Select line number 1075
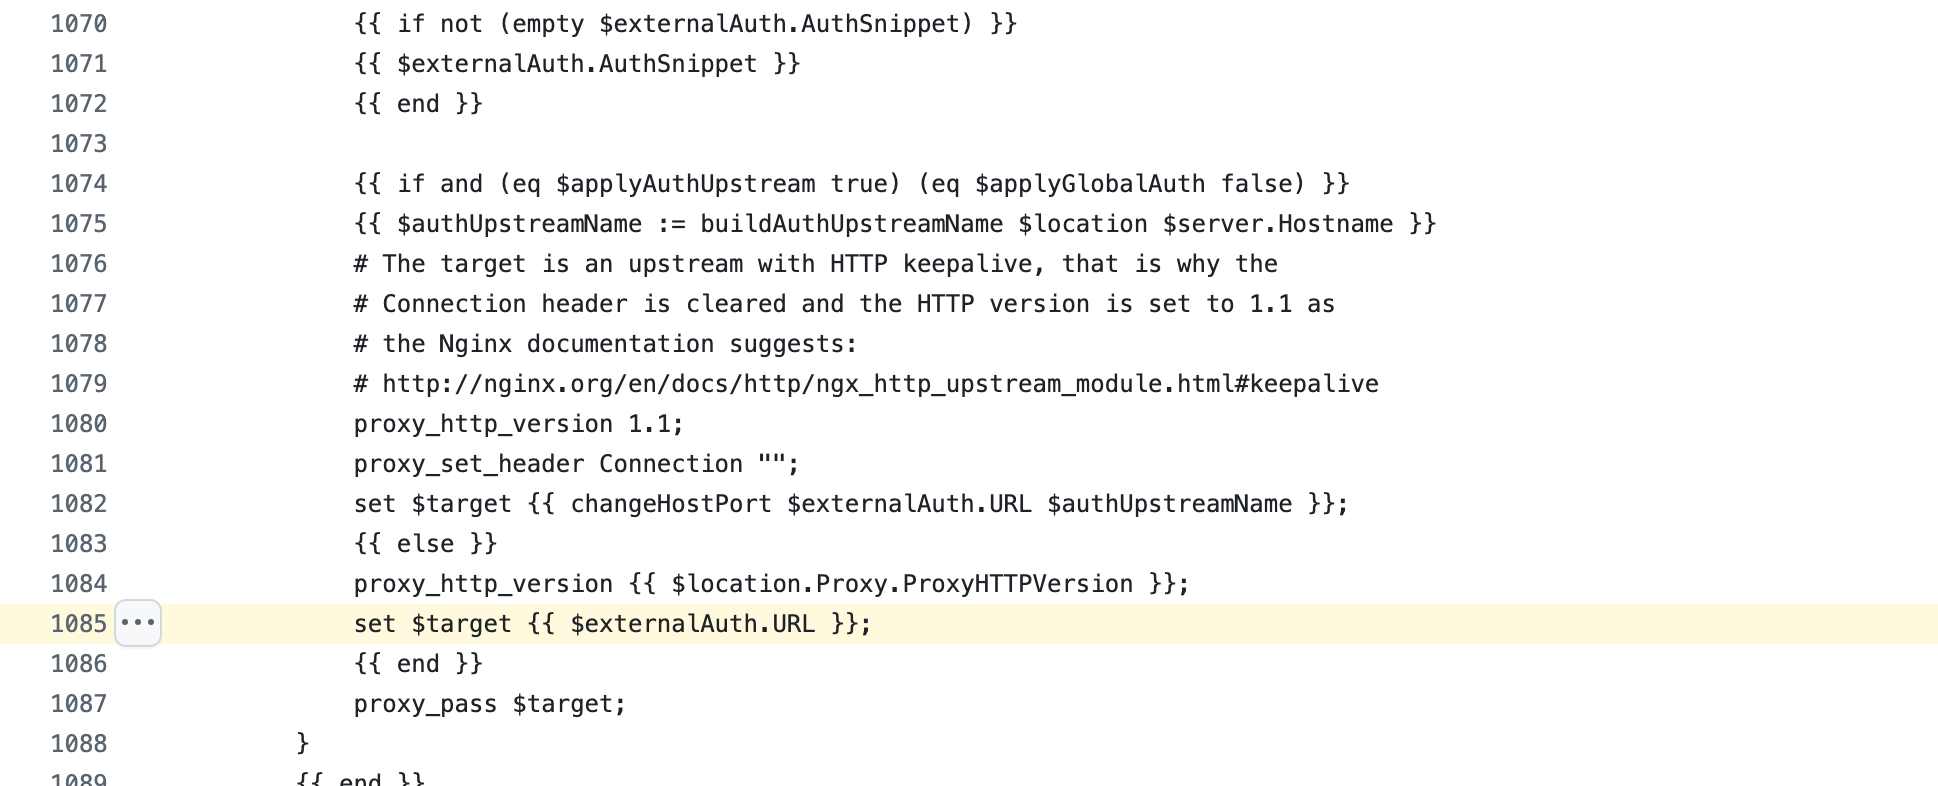Screen dimensions: 1938x786 coord(79,224)
